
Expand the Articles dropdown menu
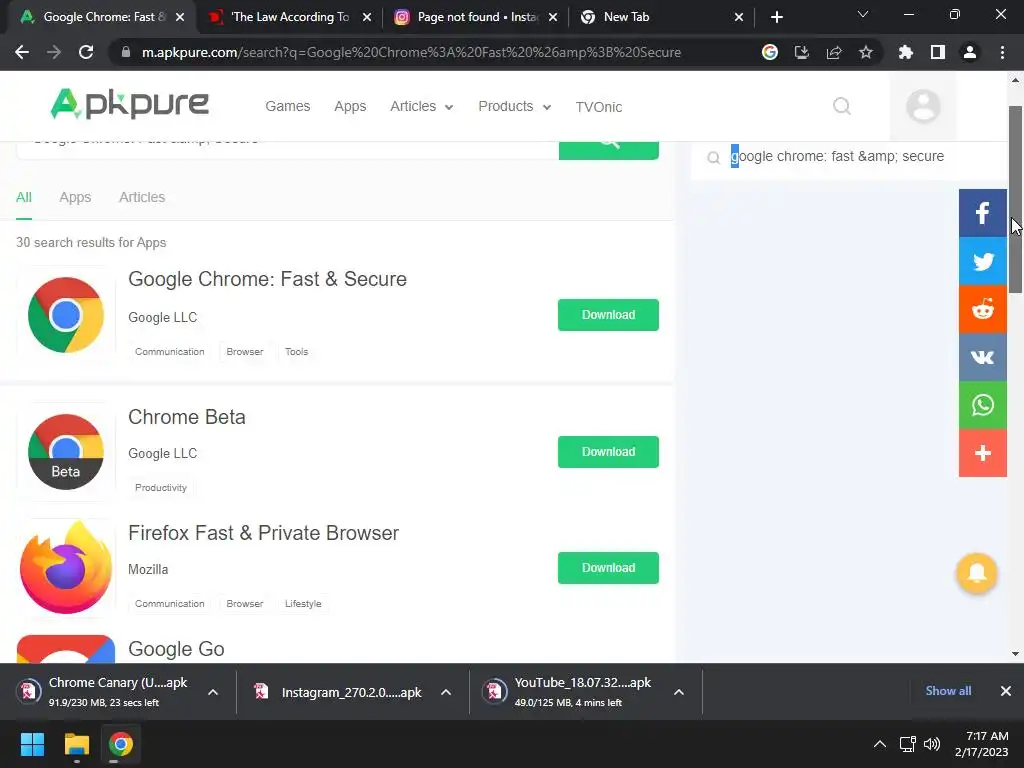point(421,106)
